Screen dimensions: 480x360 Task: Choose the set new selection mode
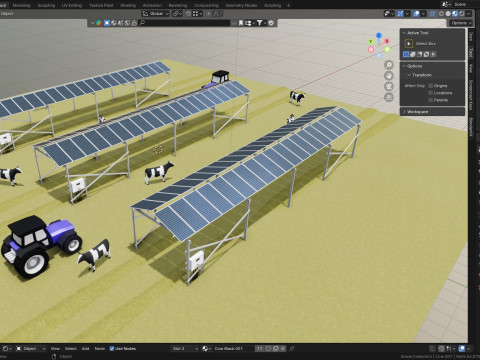point(406,54)
